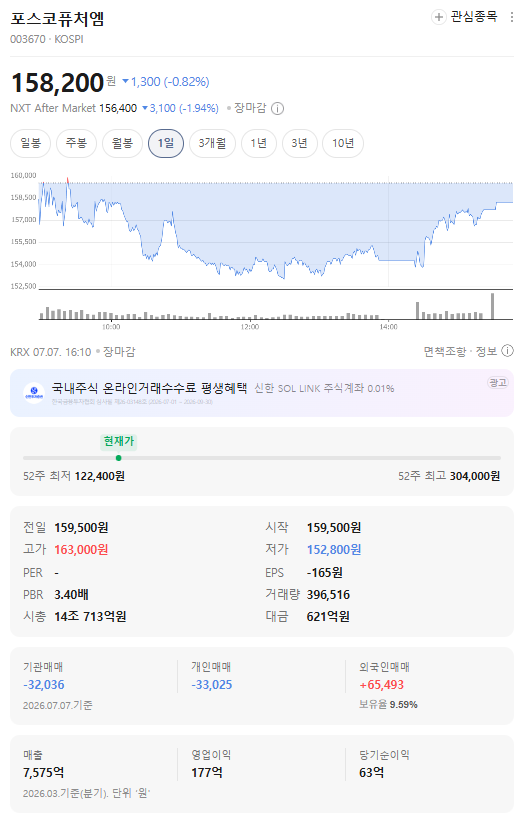520x813 pixels.
Task: Switch chart to 1년 period
Action: 259,143
